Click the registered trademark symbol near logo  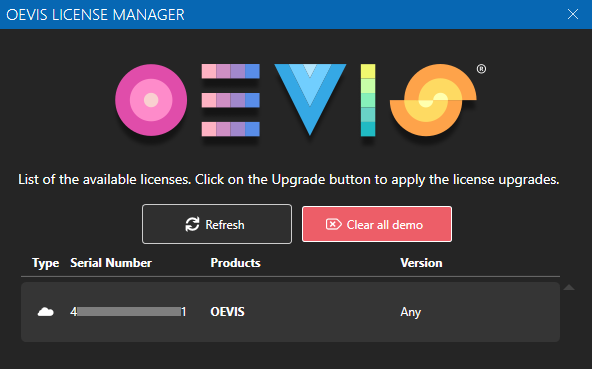point(481,69)
